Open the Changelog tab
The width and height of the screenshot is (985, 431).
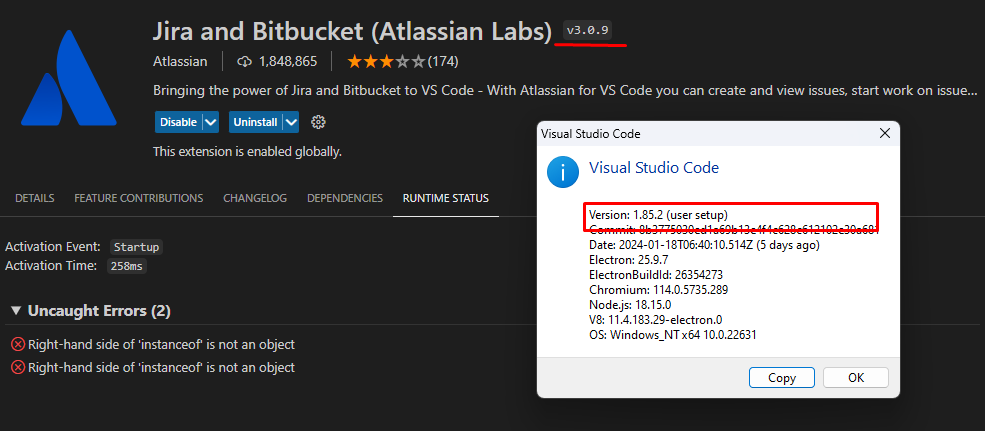click(255, 198)
